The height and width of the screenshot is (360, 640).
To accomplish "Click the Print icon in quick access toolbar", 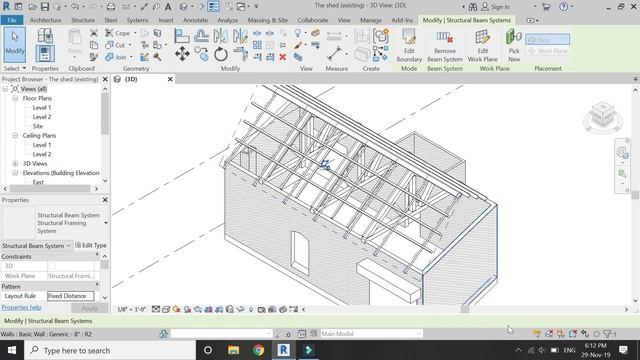I will coord(111,7).
